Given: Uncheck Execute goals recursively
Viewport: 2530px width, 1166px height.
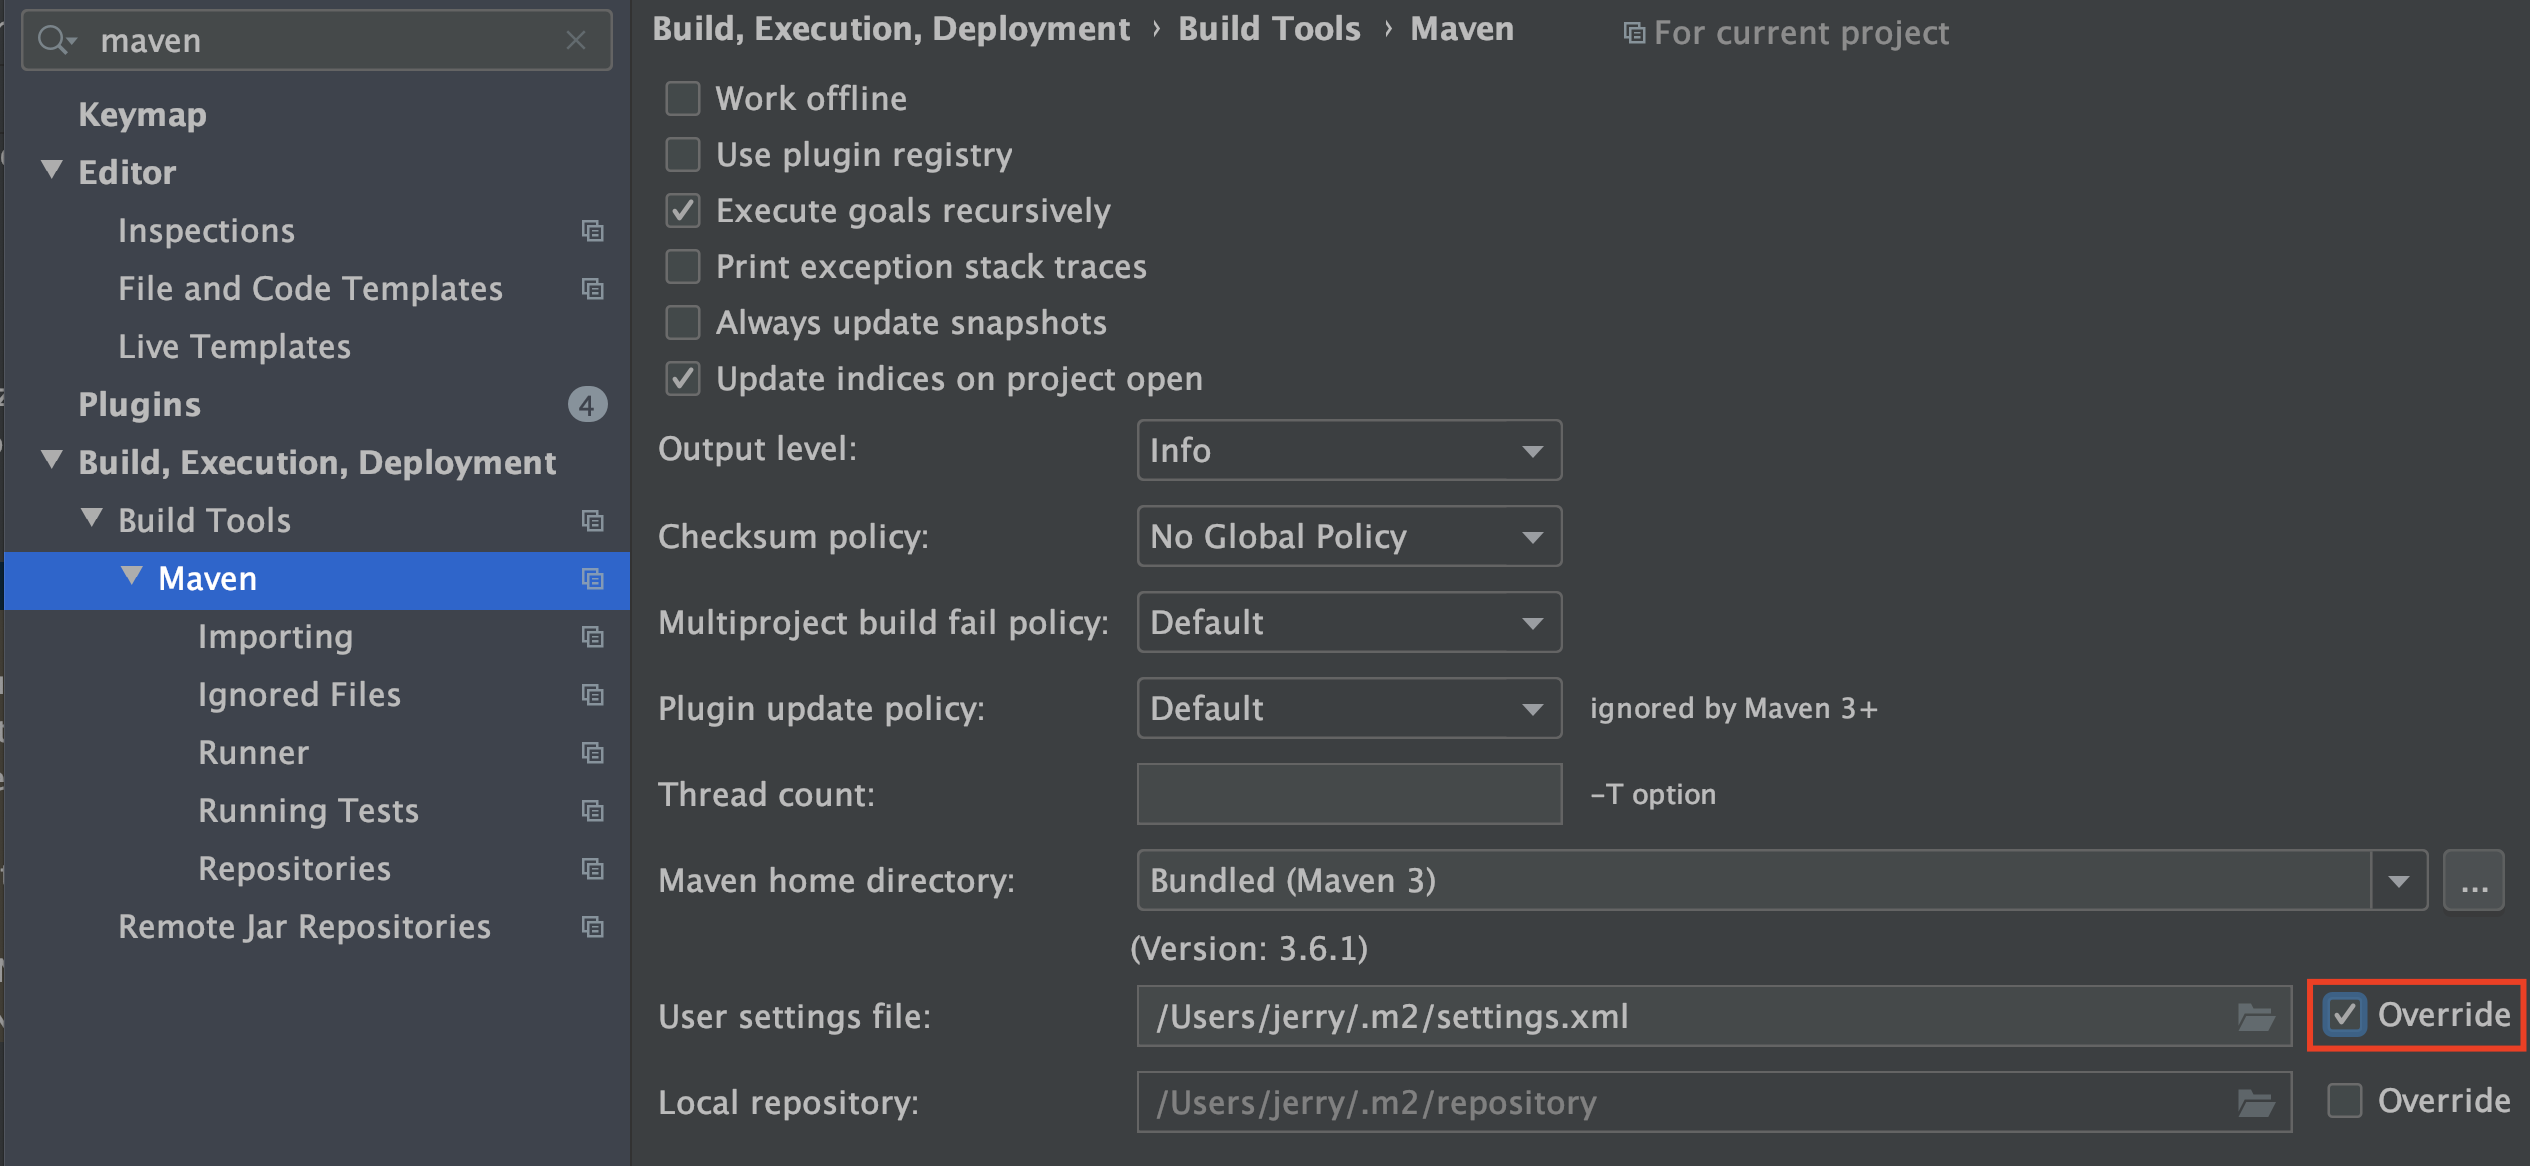Looking at the screenshot, I should coord(683,211).
